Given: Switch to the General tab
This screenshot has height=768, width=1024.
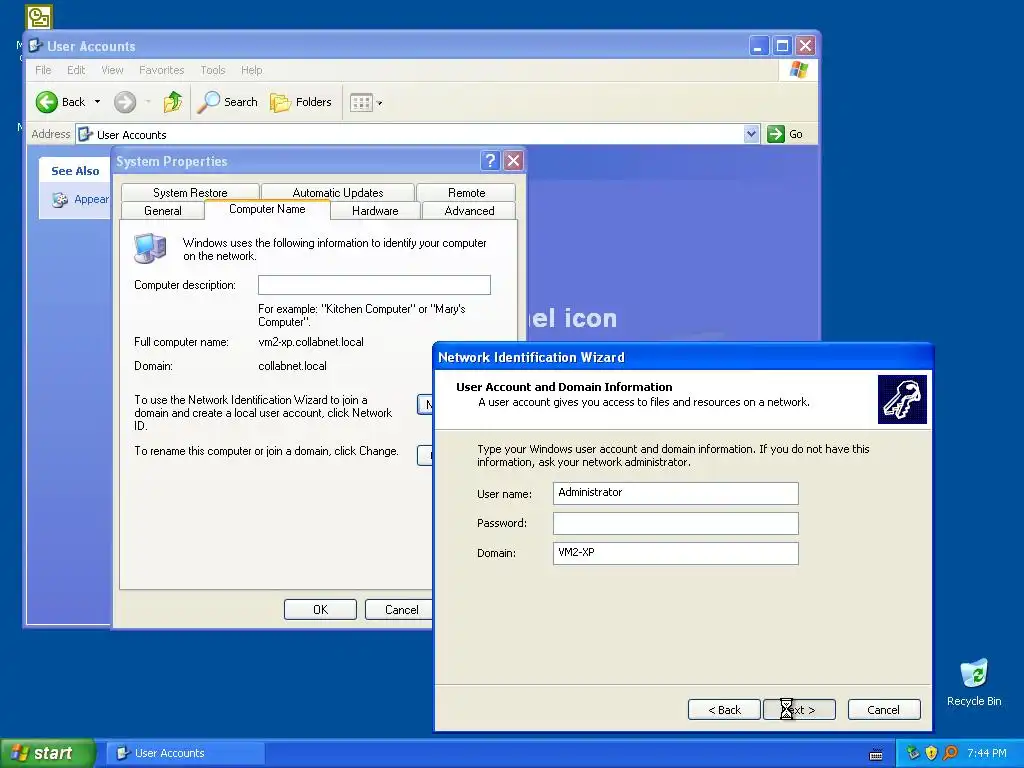Looking at the screenshot, I should click(x=163, y=210).
